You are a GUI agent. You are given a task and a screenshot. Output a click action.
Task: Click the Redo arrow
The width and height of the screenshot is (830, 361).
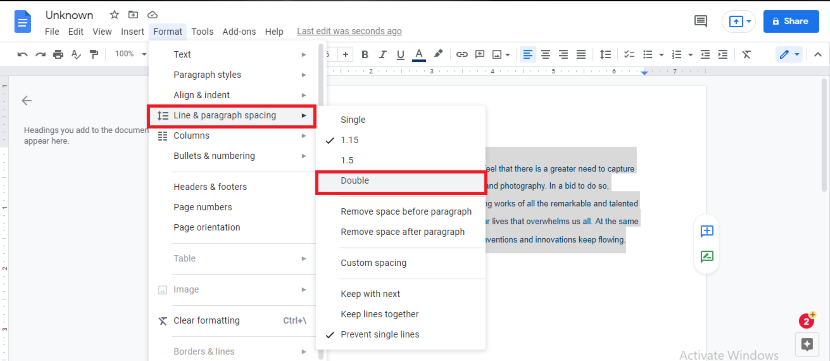(40, 54)
